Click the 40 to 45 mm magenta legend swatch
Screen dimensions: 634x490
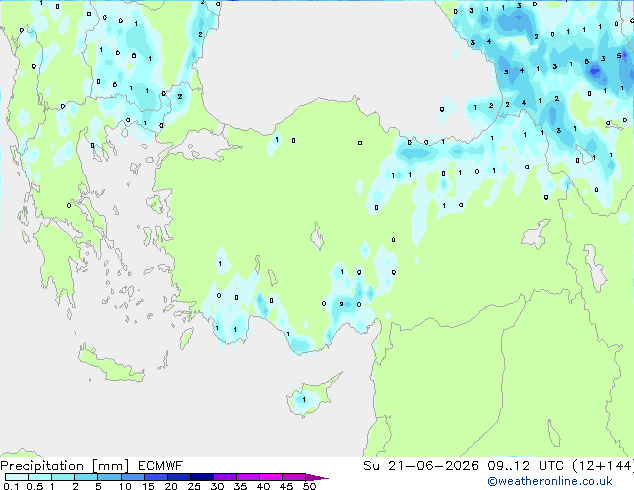pos(271,477)
